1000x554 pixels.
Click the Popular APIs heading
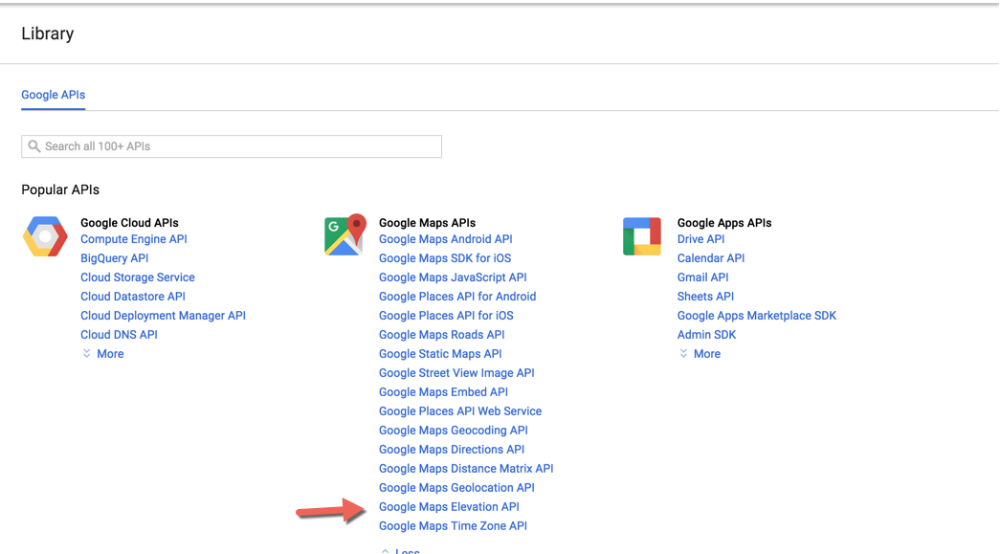(x=61, y=190)
